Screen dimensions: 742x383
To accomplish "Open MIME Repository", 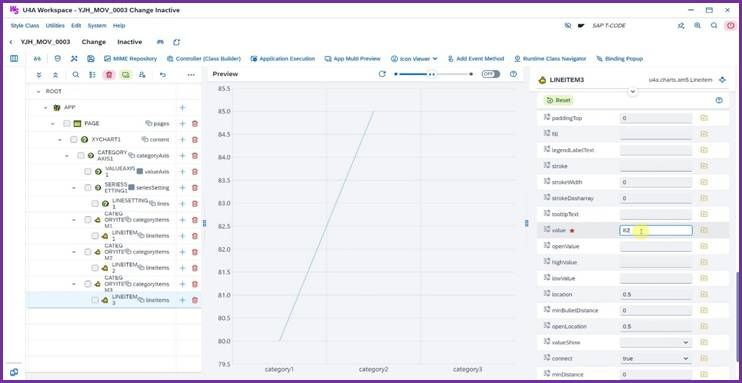I will click(x=131, y=59).
